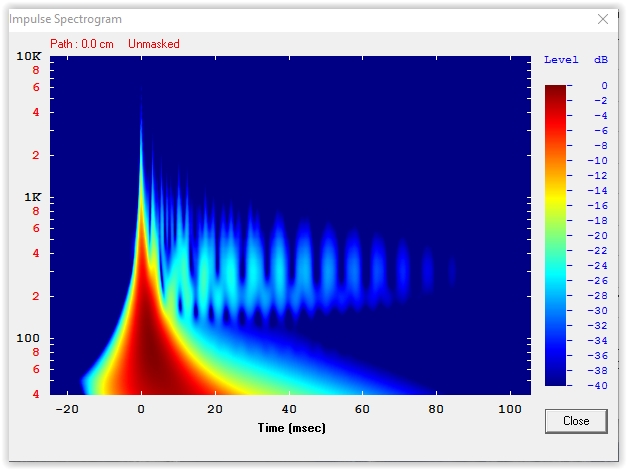Click the '100' time axis value

coord(510,409)
